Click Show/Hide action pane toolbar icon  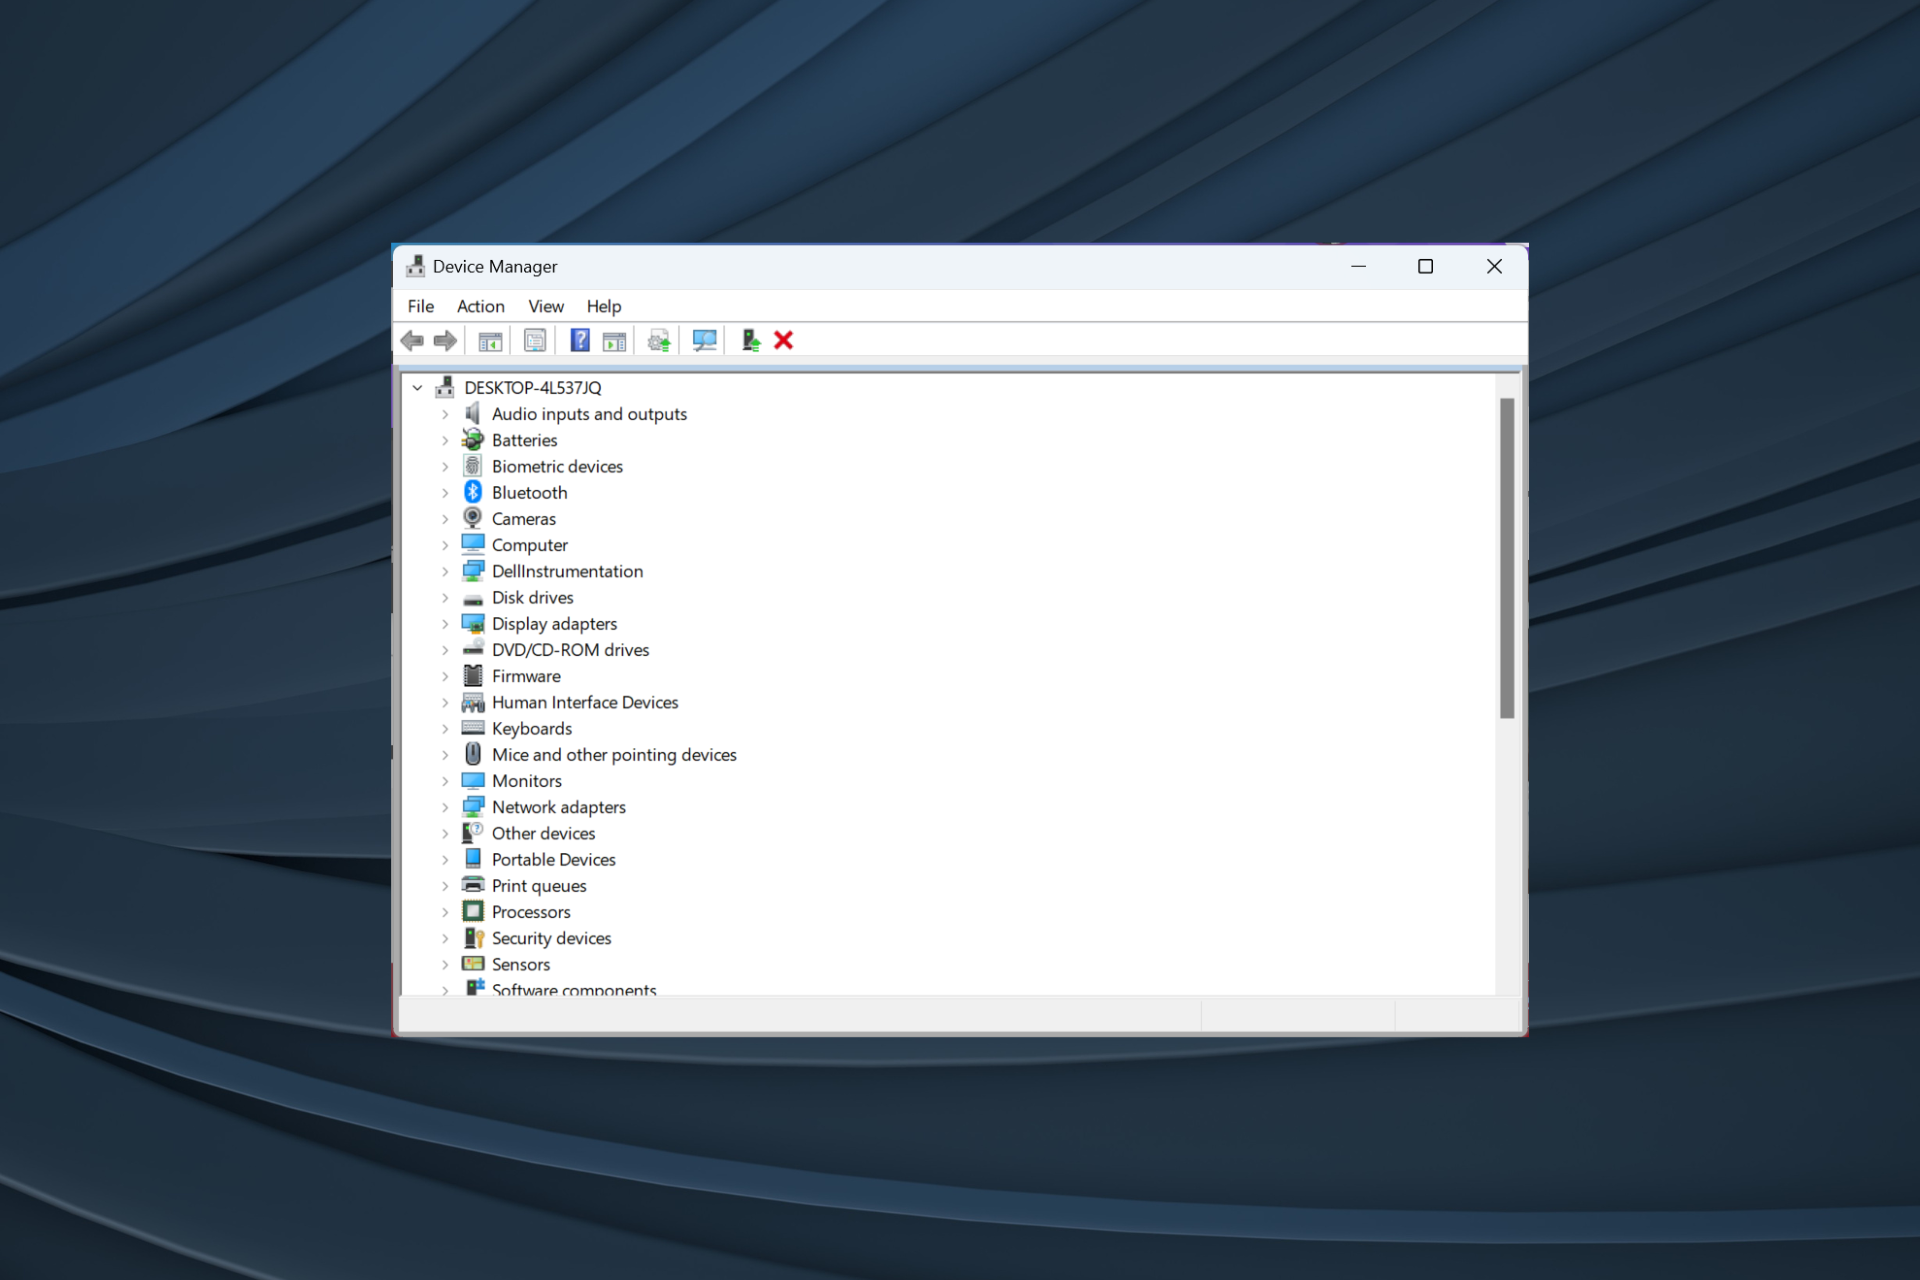[614, 341]
